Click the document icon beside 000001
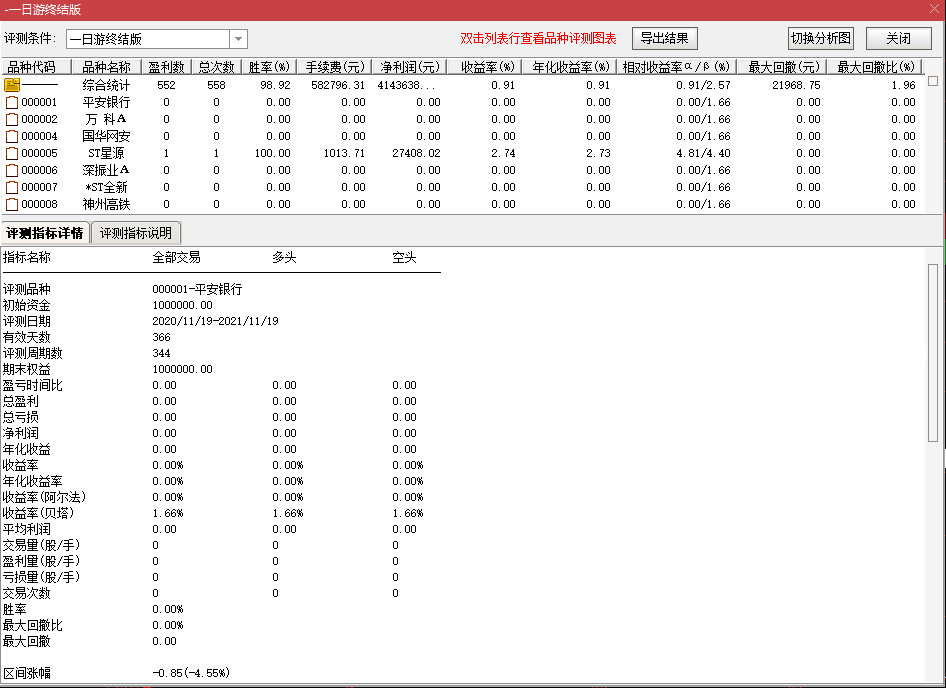946x688 pixels. (12, 102)
